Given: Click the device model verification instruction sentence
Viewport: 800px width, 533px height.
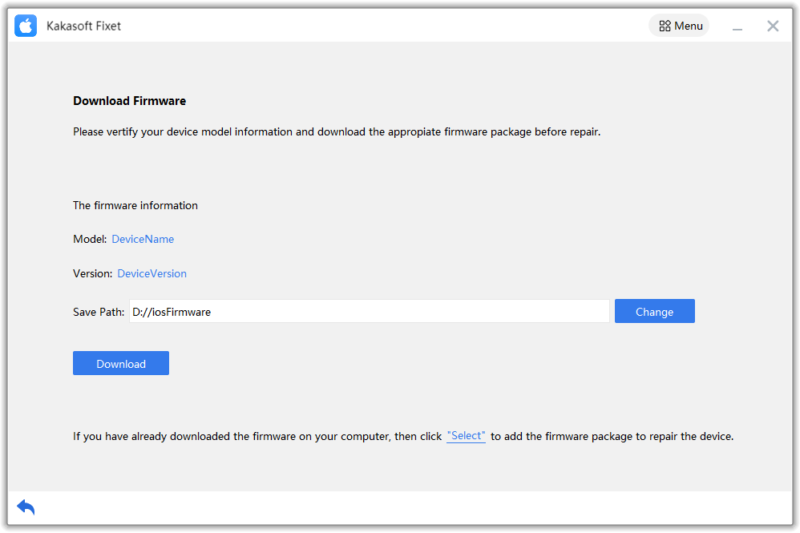Looking at the screenshot, I should (x=337, y=131).
